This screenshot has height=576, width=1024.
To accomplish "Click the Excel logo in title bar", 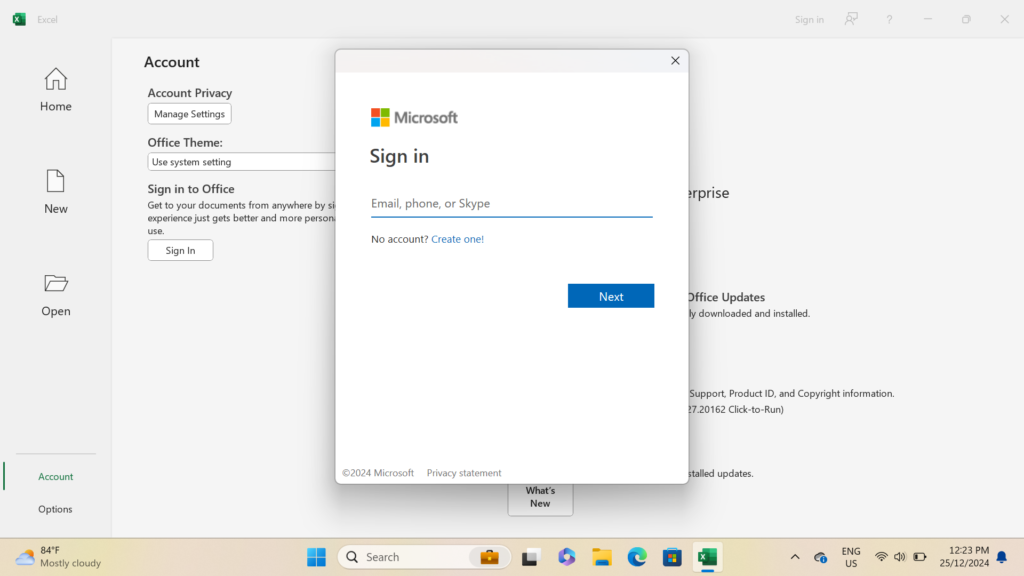I will 20,19.
